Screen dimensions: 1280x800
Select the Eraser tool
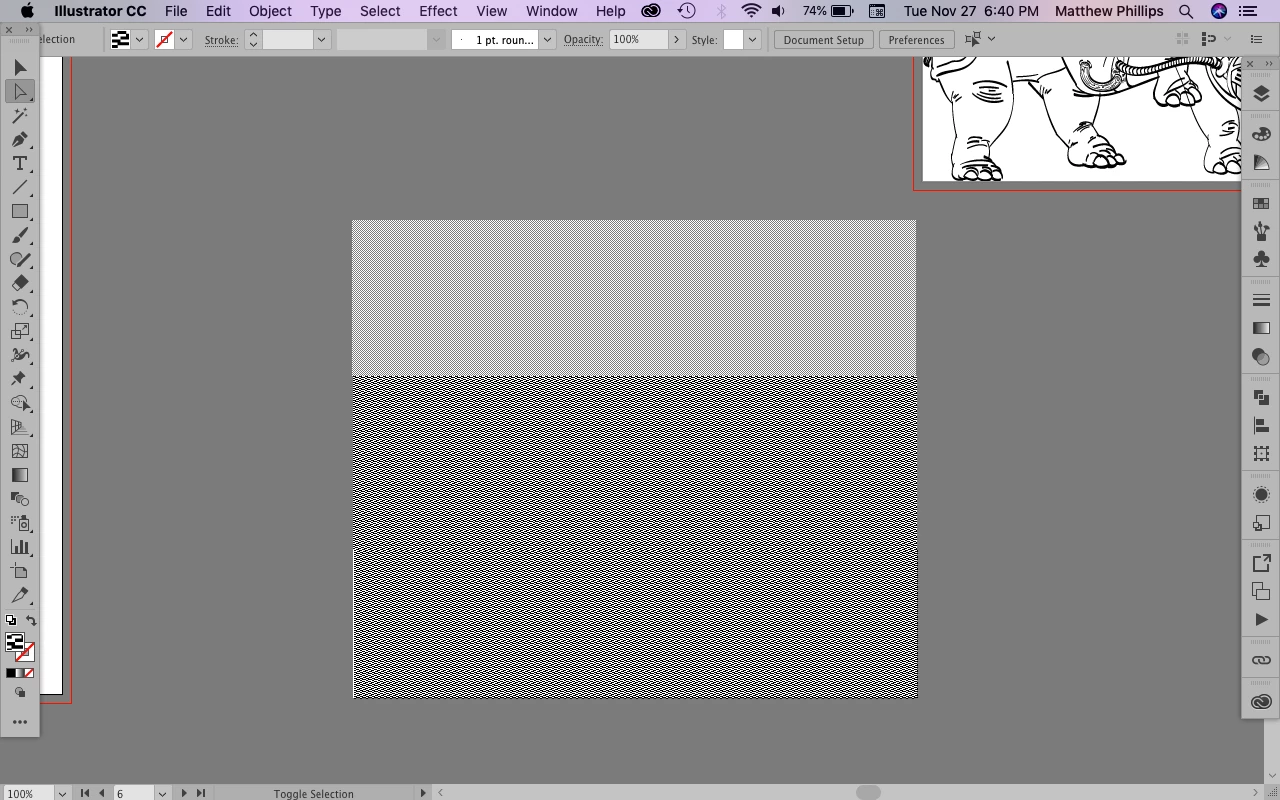click(19, 283)
